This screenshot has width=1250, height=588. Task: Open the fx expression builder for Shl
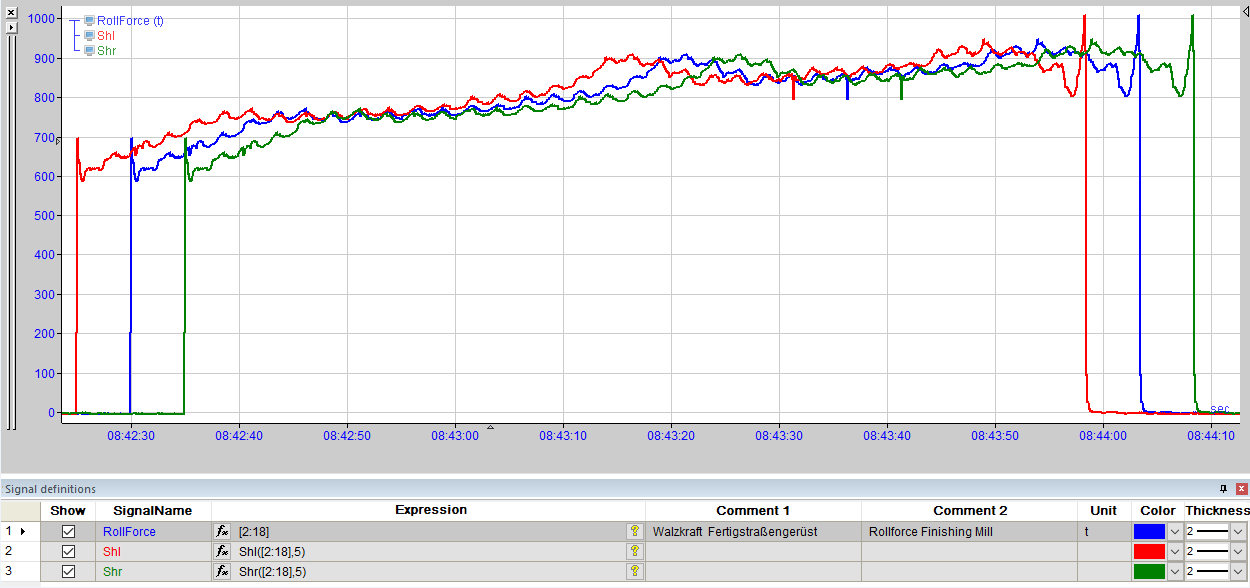pyautogui.click(x=223, y=551)
